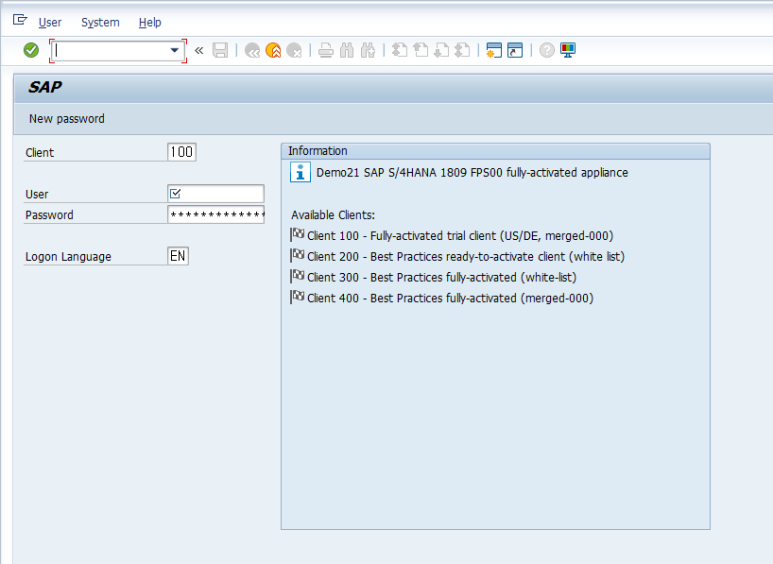Click the flag icon beside Client 100
The width and height of the screenshot is (773, 564).
coord(298,235)
